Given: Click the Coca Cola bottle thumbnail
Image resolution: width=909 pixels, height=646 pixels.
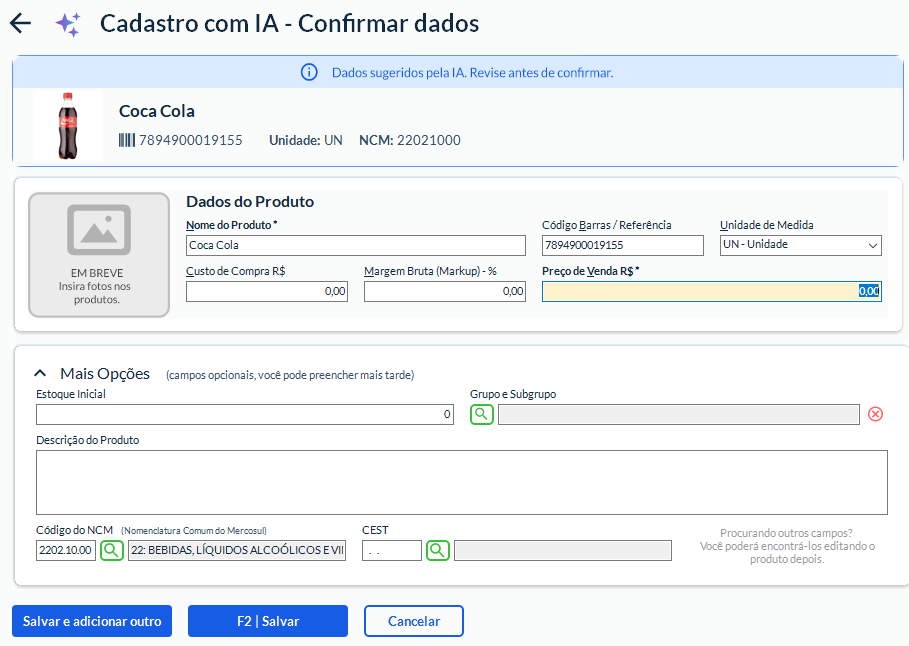Looking at the screenshot, I should pos(67,126).
